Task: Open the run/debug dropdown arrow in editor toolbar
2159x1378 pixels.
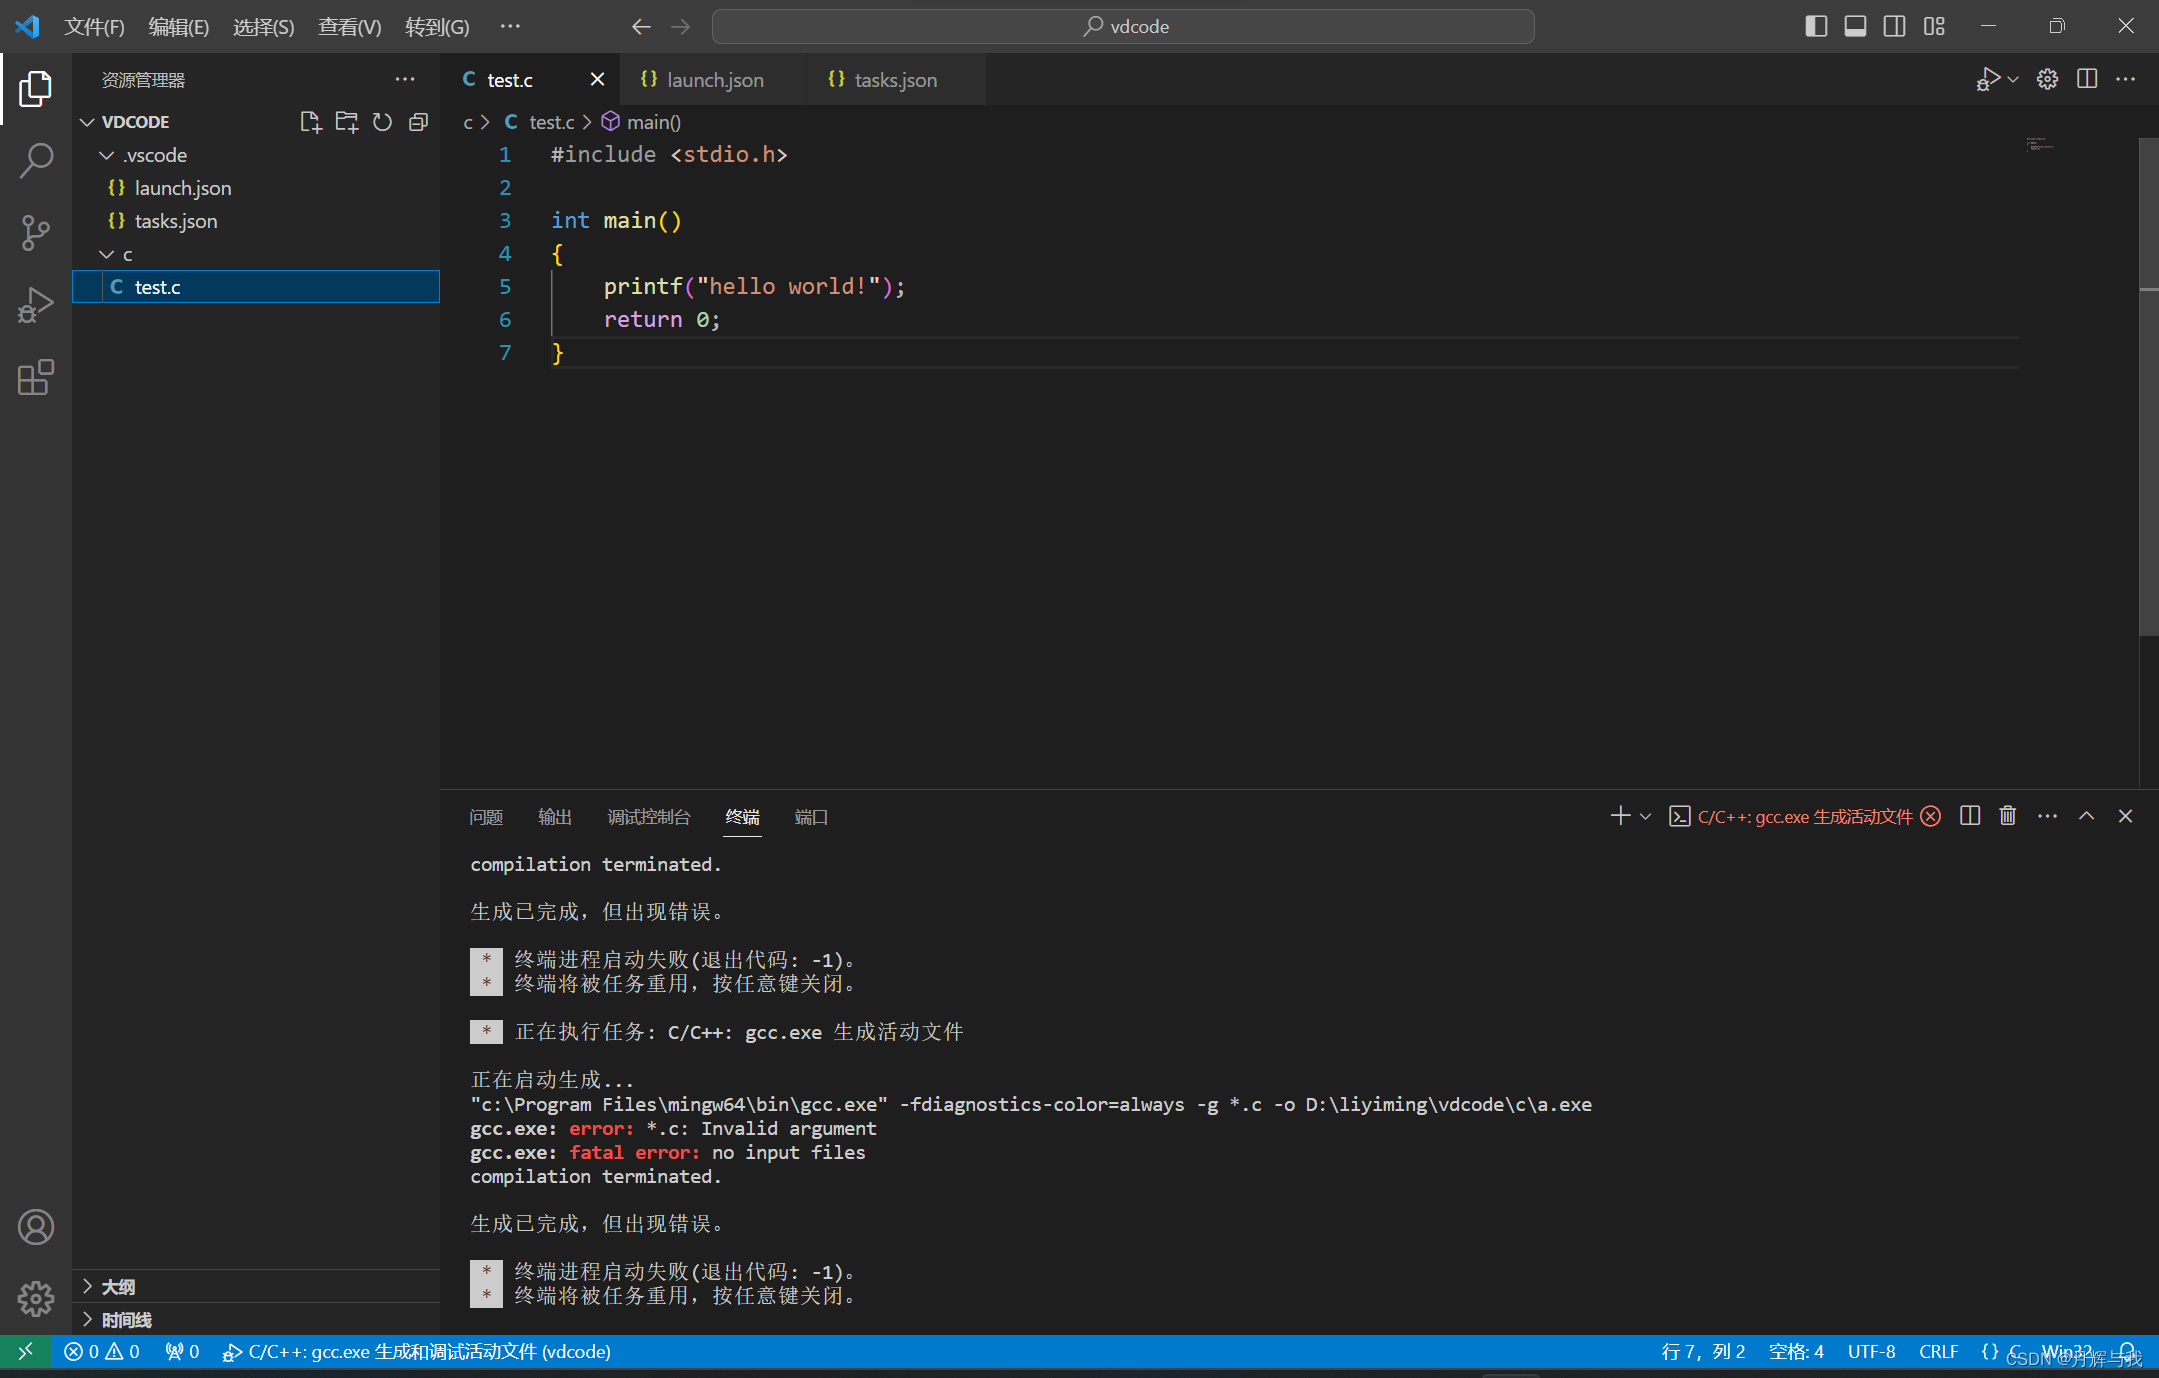Action: pos(2013,79)
